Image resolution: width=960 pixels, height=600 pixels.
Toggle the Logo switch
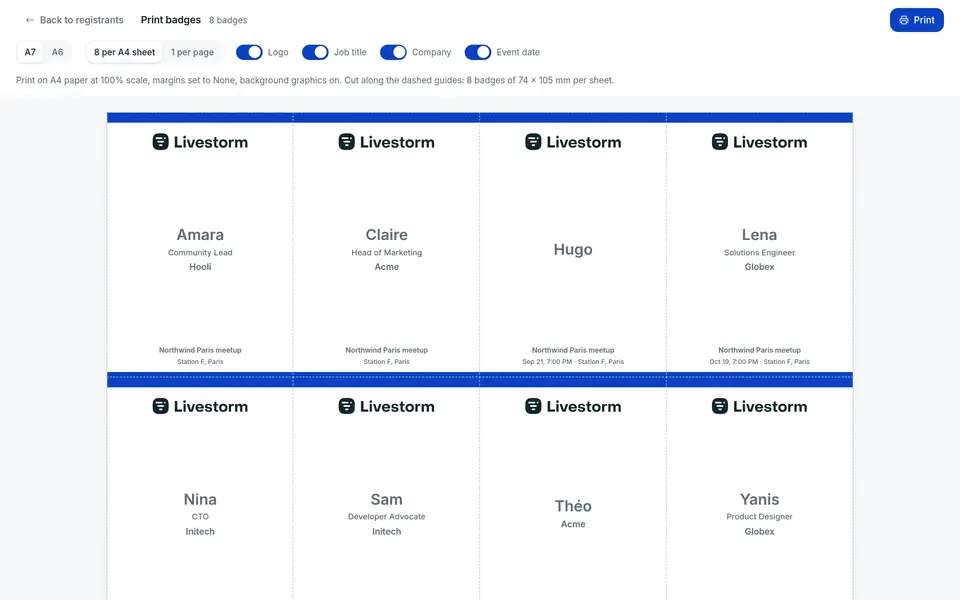pos(249,52)
